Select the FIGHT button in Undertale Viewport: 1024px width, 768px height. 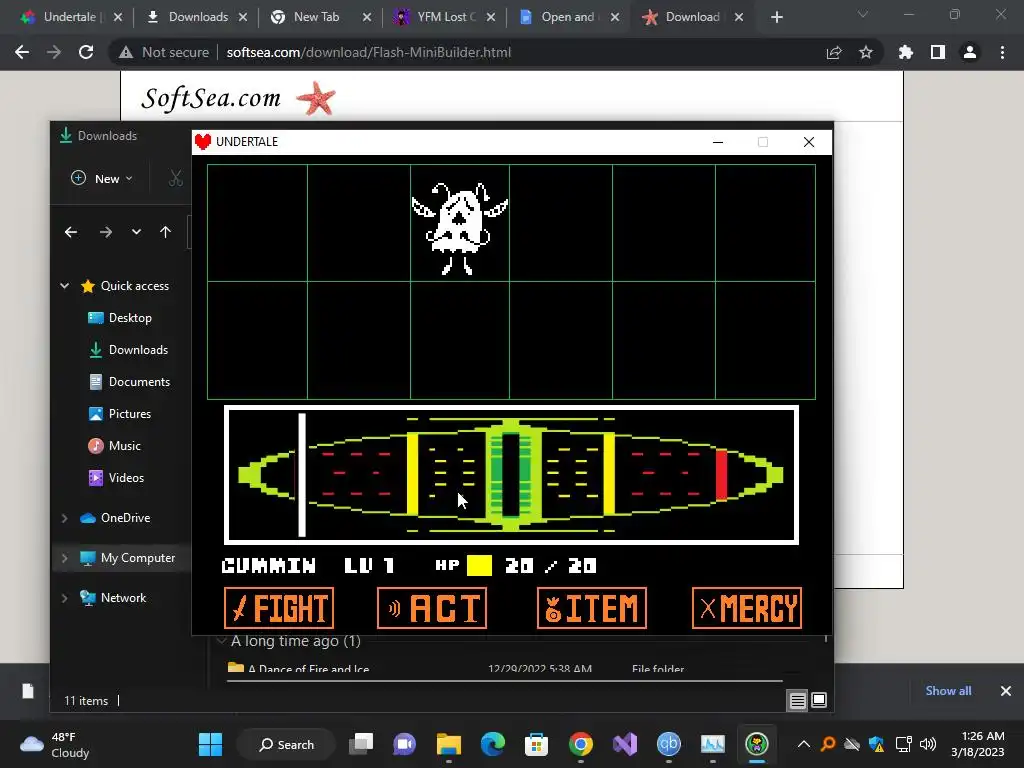tap(279, 608)
